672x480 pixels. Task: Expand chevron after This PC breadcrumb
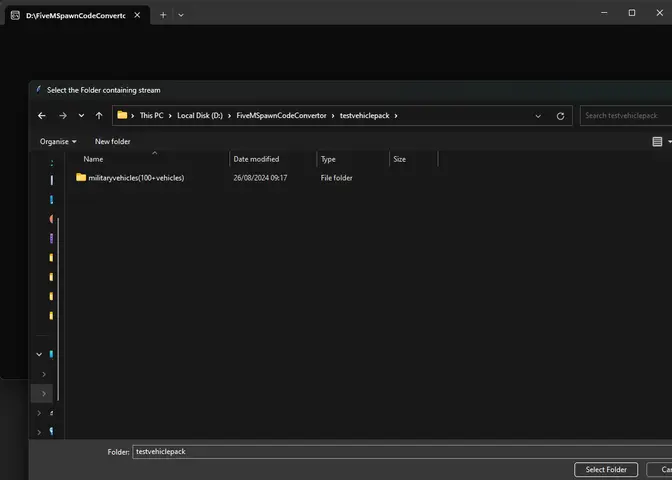click(170, 116)
